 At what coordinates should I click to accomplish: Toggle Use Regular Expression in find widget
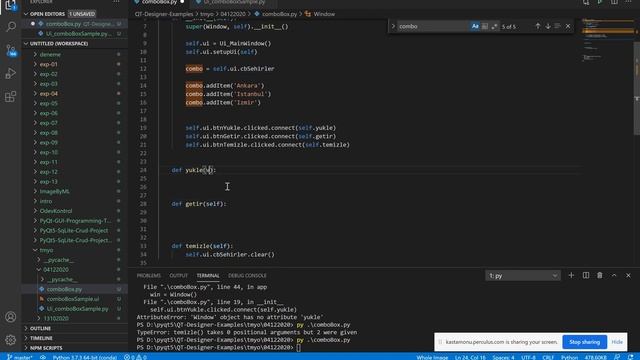(494, 26)
